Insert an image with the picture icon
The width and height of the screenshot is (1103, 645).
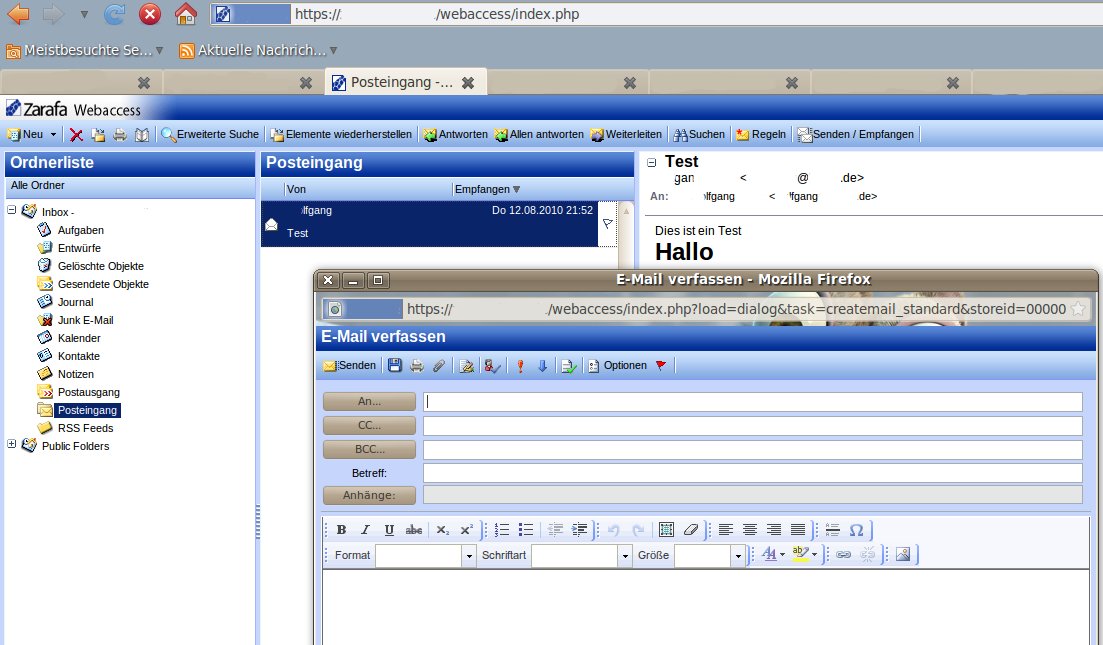903,555
